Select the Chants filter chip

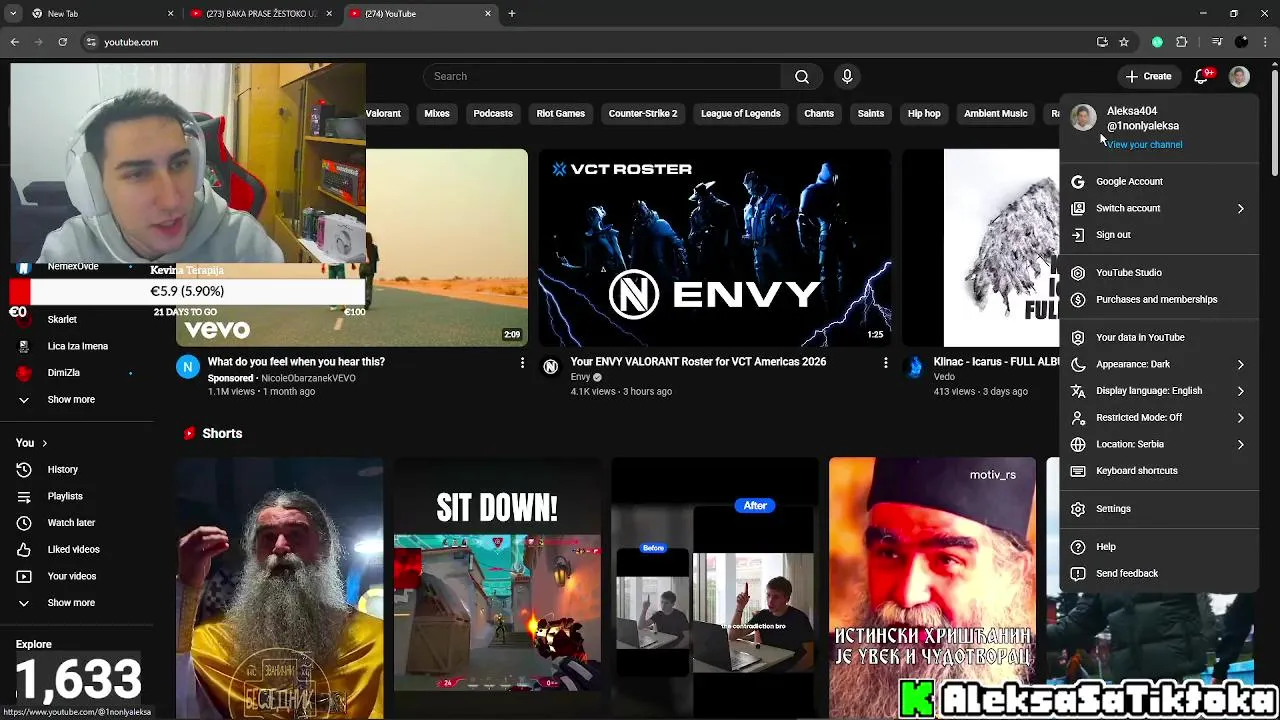[x=819, y=114]
